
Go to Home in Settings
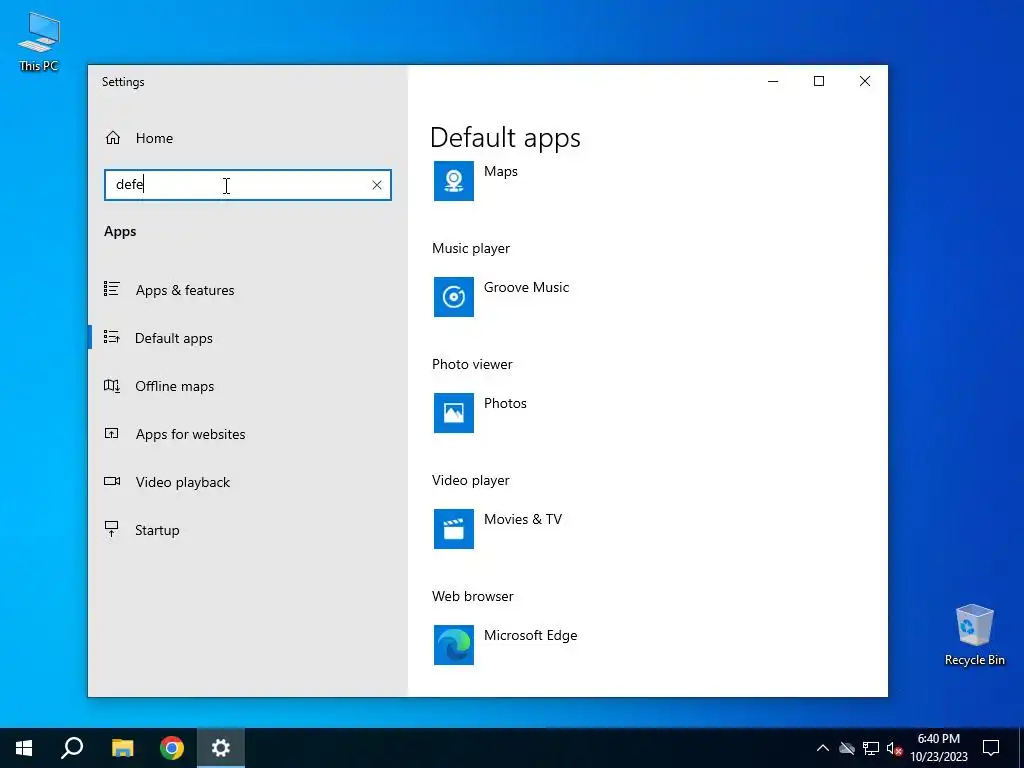(154, 138)
